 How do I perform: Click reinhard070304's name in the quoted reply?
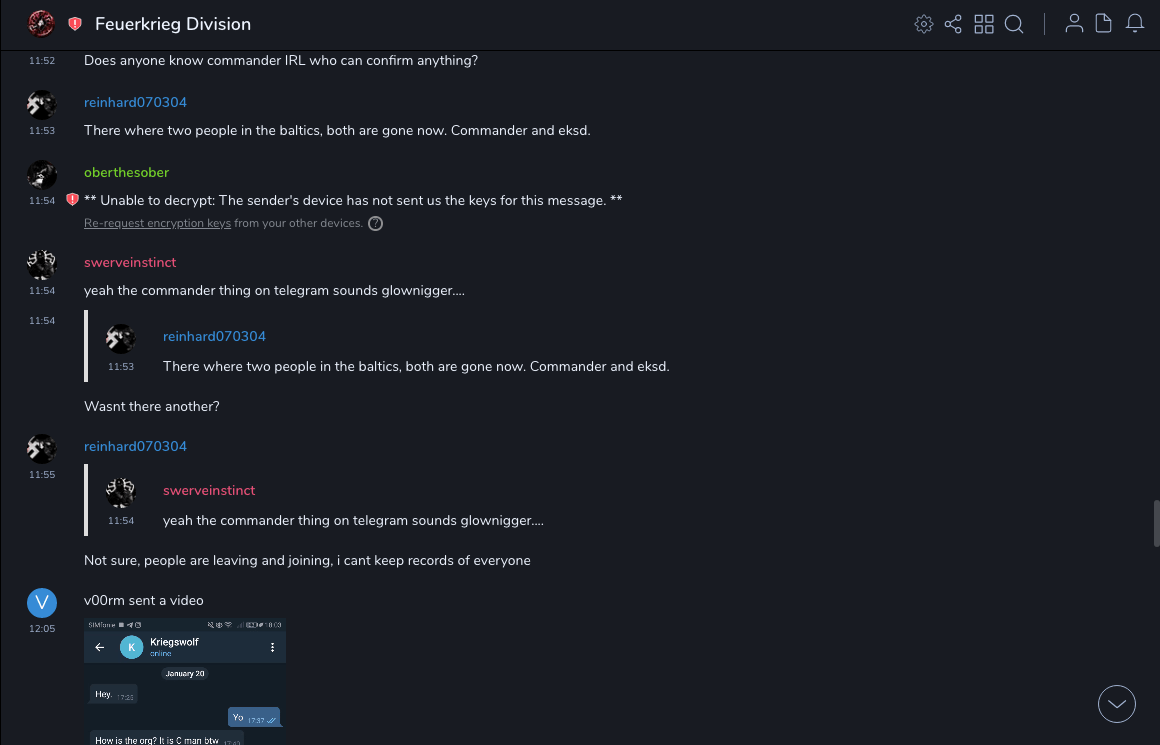coord(214,336)
